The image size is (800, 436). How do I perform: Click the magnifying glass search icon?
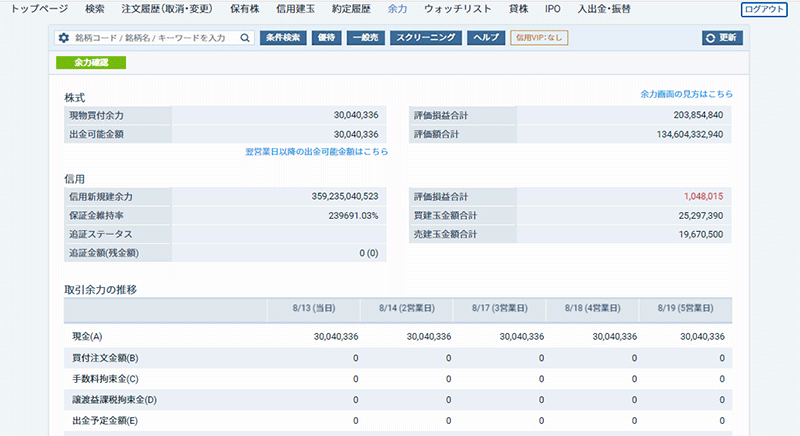click(246, 38)
